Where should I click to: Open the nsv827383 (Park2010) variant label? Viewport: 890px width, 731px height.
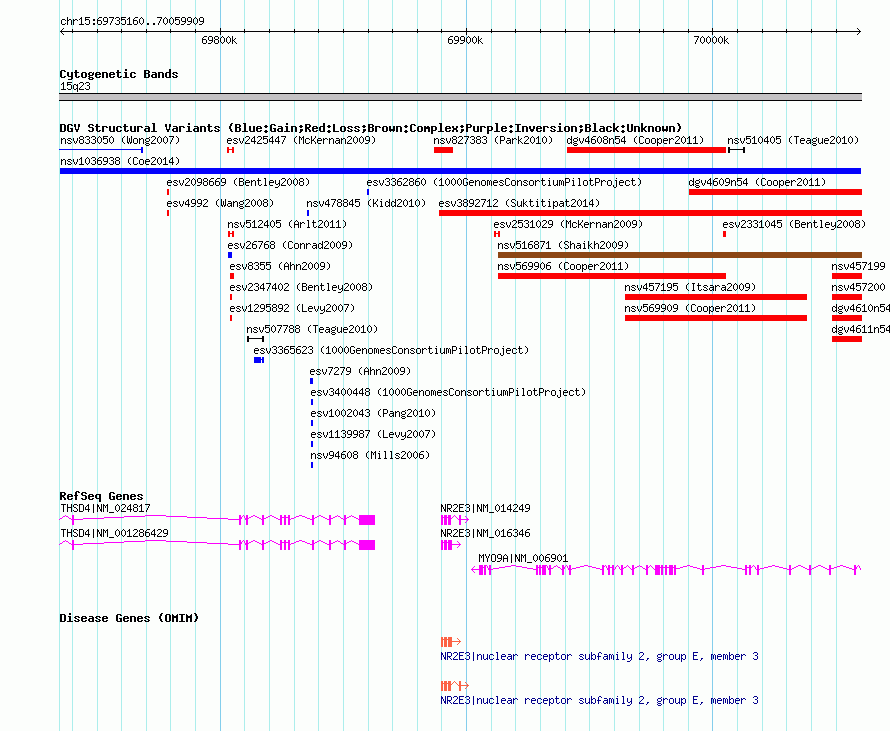493,140
